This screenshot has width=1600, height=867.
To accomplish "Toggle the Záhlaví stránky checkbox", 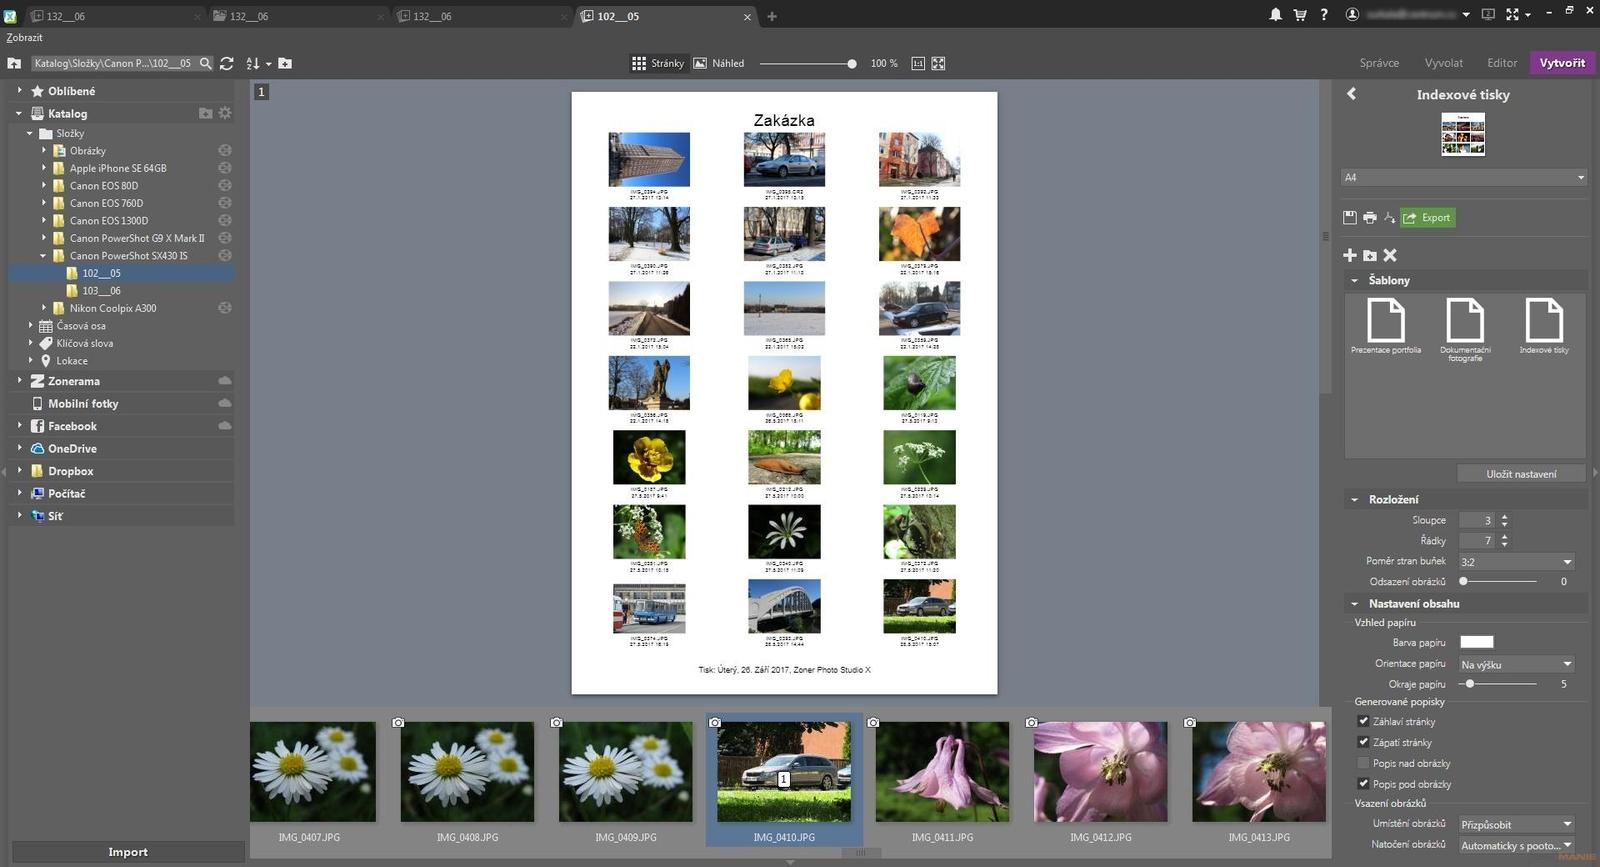I will point(1363,721).
